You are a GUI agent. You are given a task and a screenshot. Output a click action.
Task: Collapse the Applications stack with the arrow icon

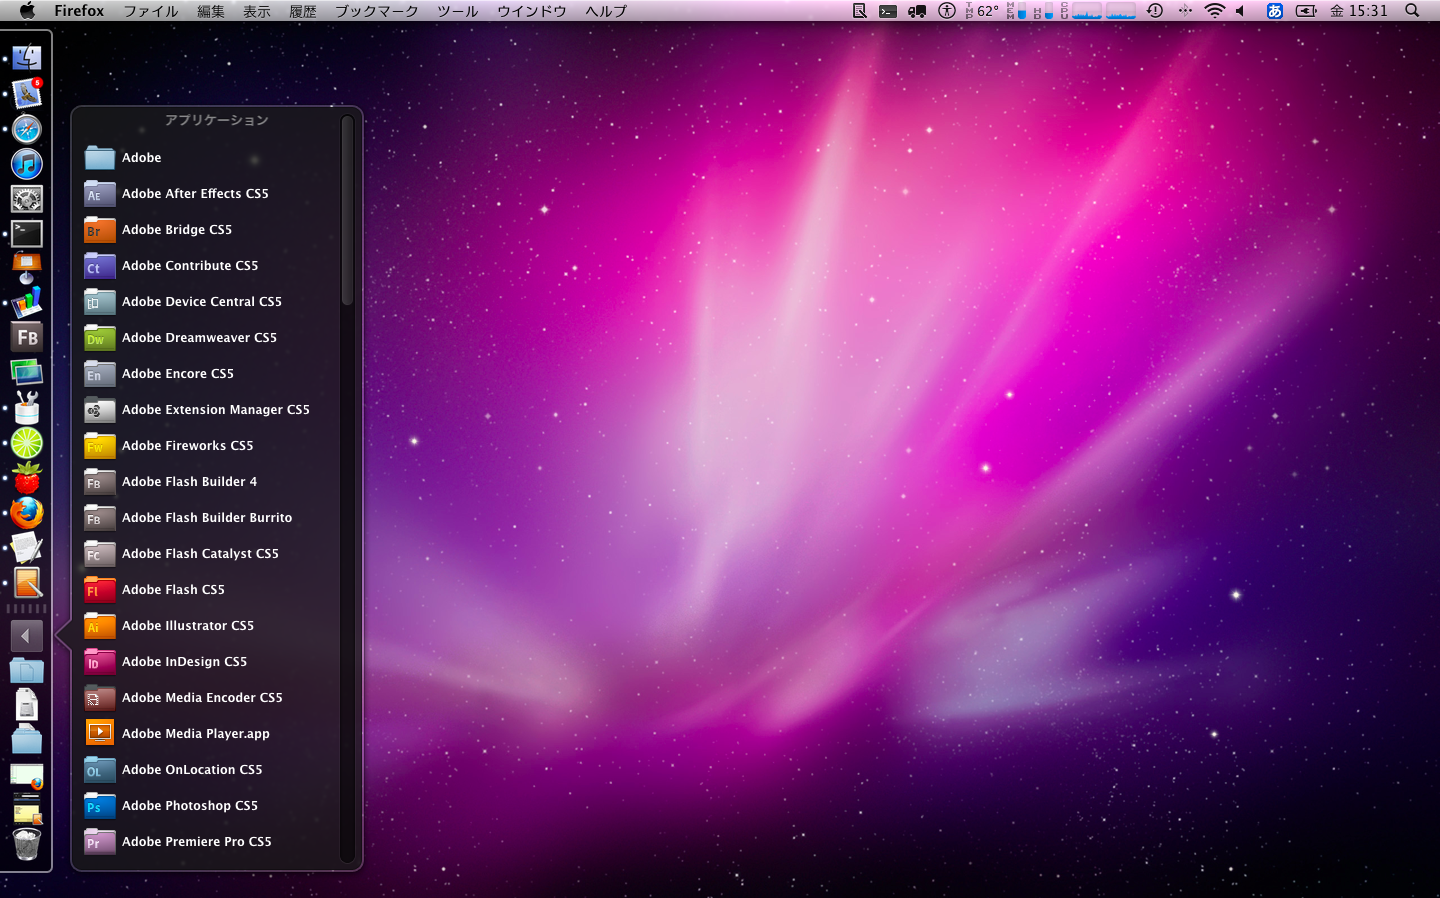(x=26, y=636)
